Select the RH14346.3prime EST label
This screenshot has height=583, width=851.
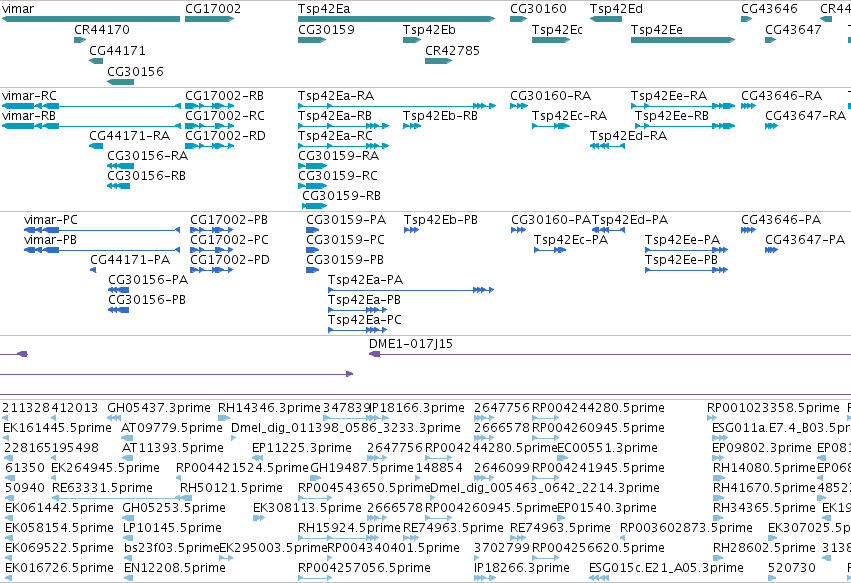(269, 408)
